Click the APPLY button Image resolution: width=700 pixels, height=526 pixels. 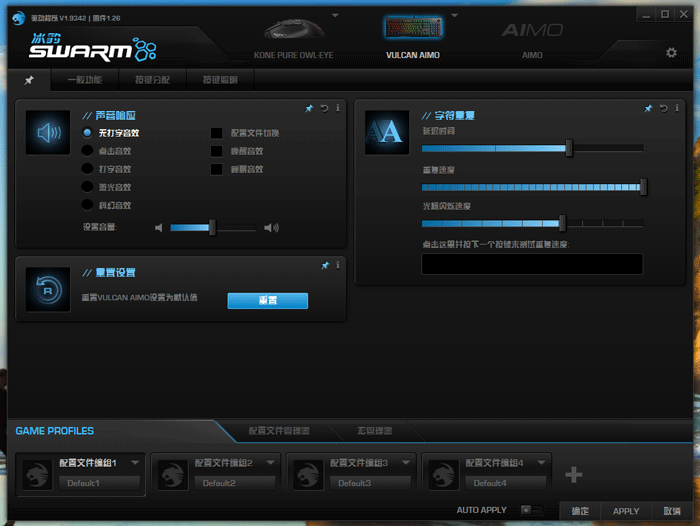(626, 511)
